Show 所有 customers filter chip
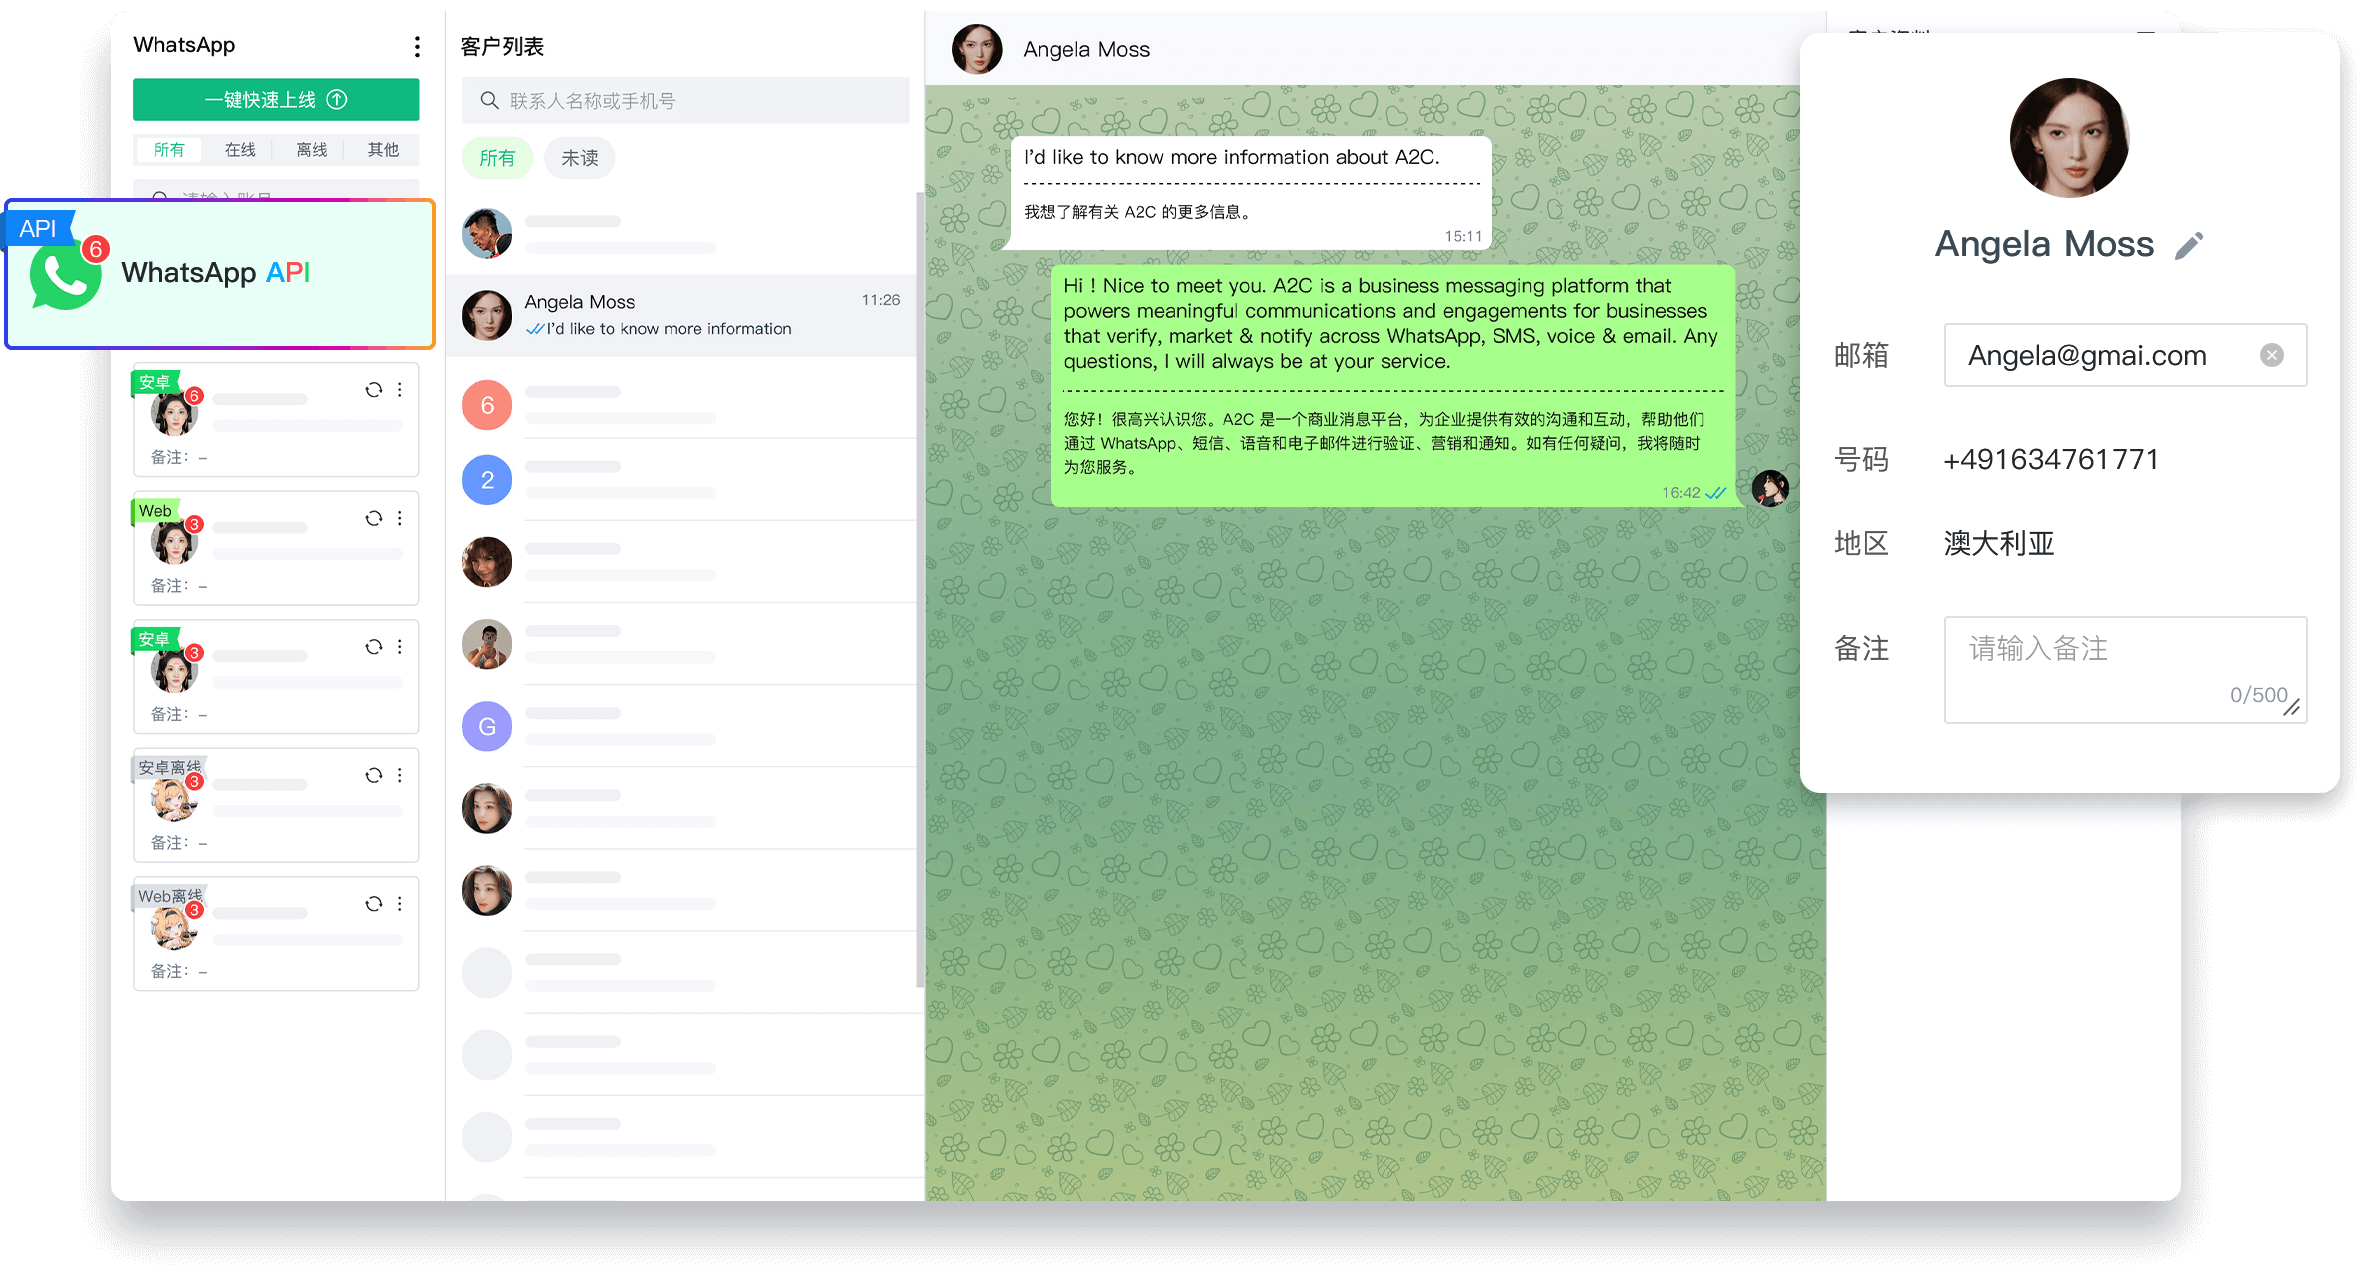This screenshot has width=2365, height=1276. pyautogui.click(x=497, y=158)
